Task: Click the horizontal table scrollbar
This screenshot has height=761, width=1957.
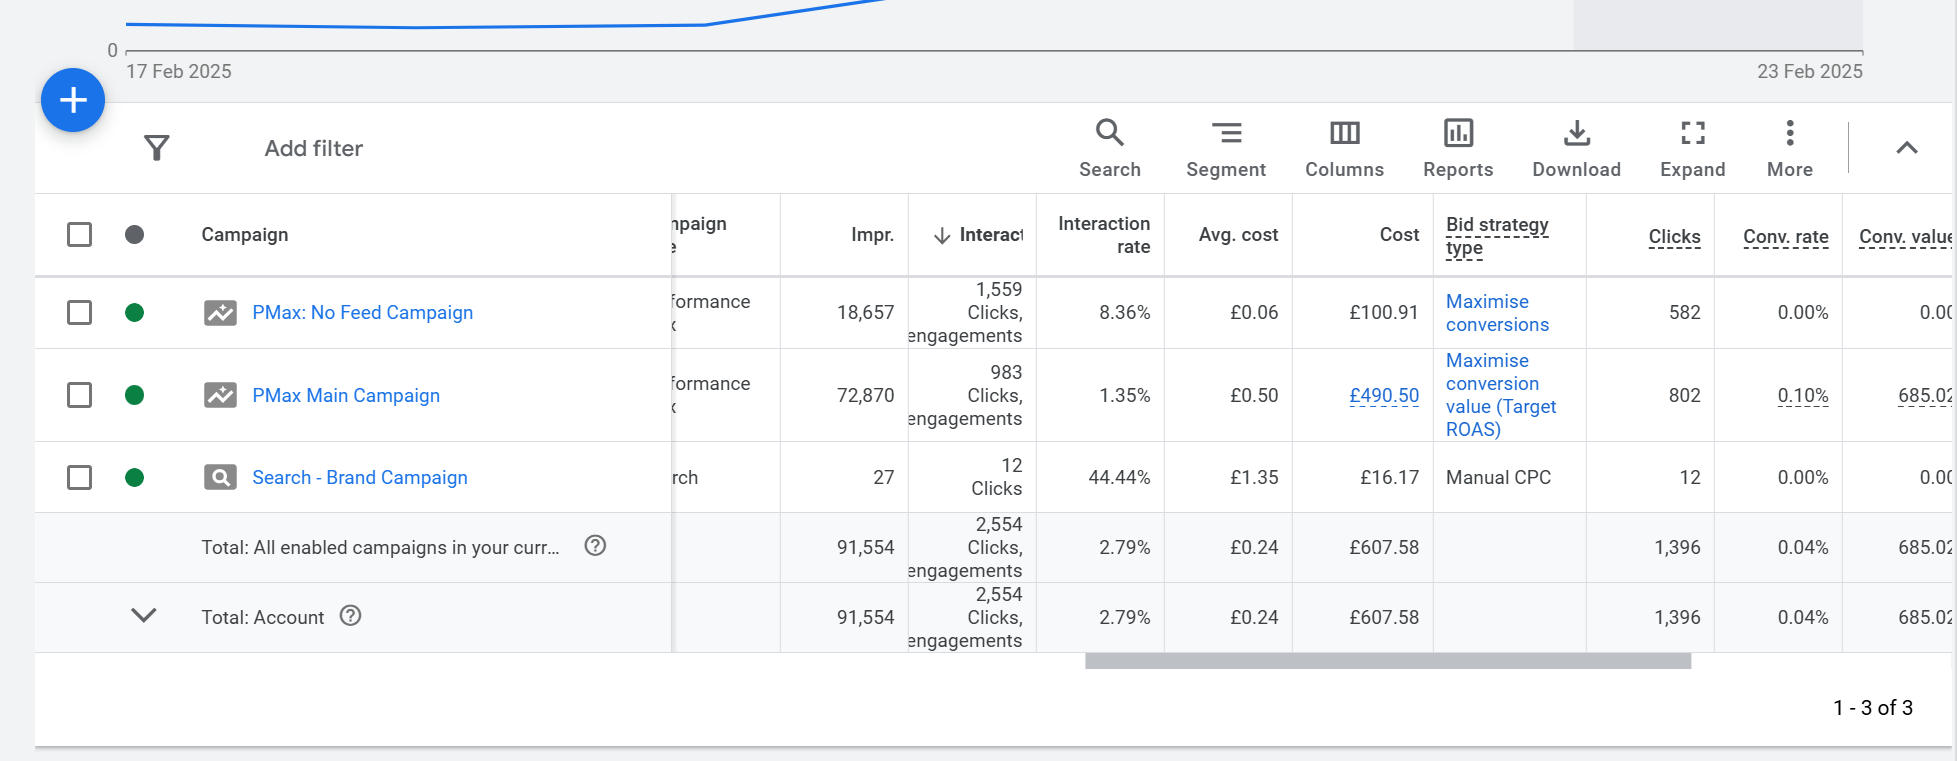Action: [1387, 661]
